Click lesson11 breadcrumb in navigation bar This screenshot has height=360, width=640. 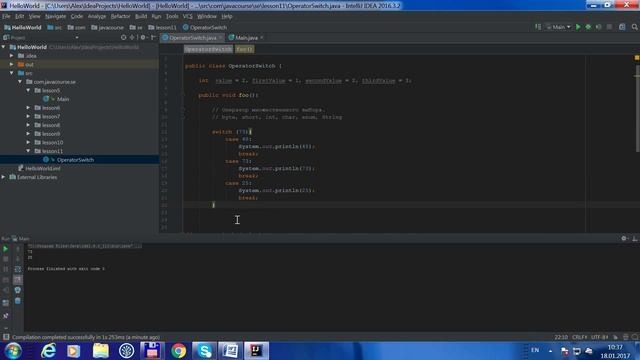[162, 27]
